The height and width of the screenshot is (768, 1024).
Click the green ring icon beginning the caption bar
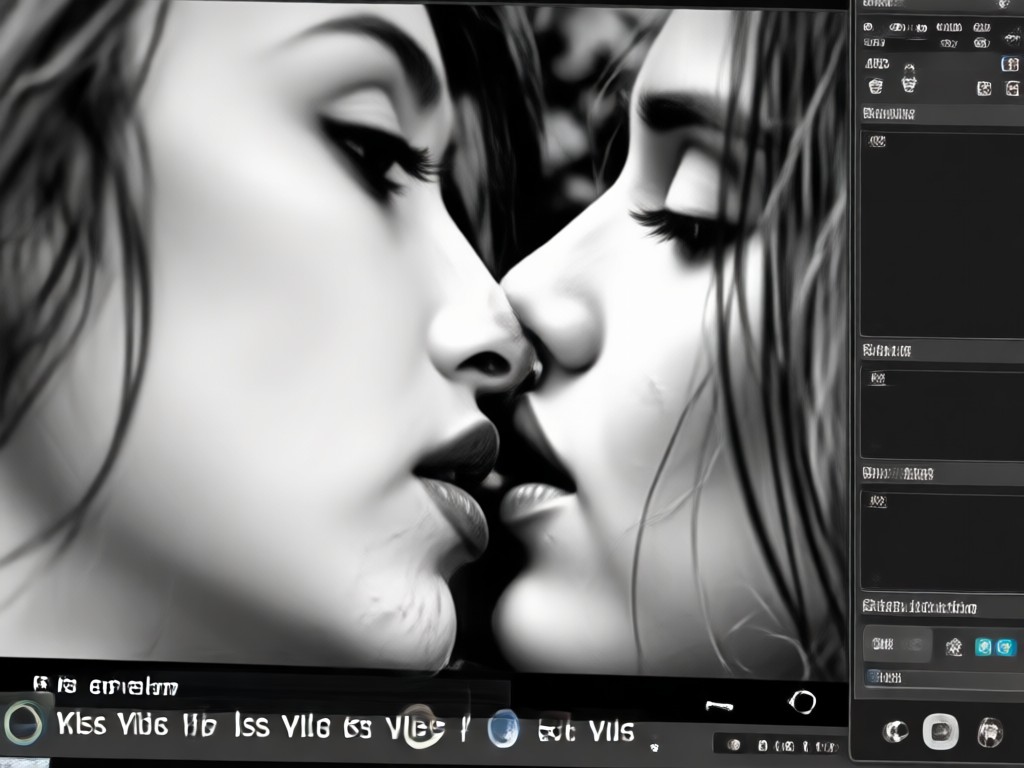(23, 723)
